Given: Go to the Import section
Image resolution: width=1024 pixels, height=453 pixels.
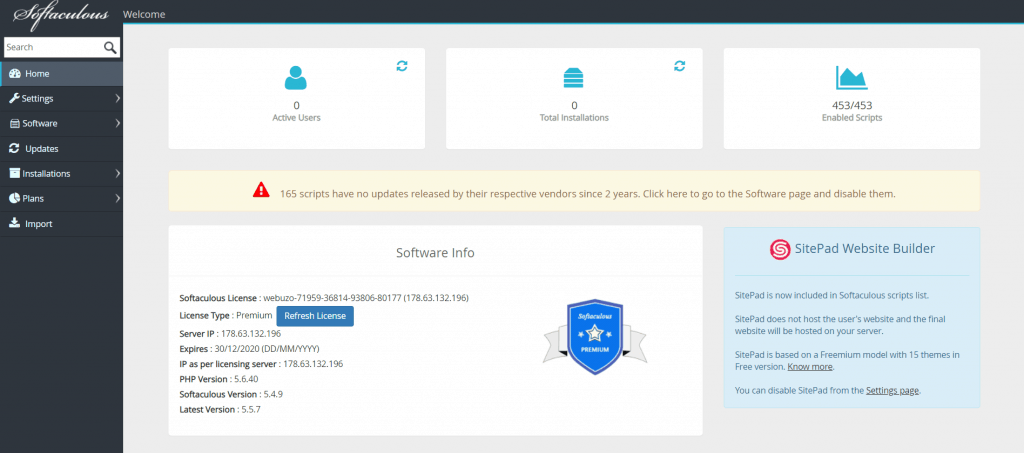Looking at the screenshot, I should (x=38, y=224).
